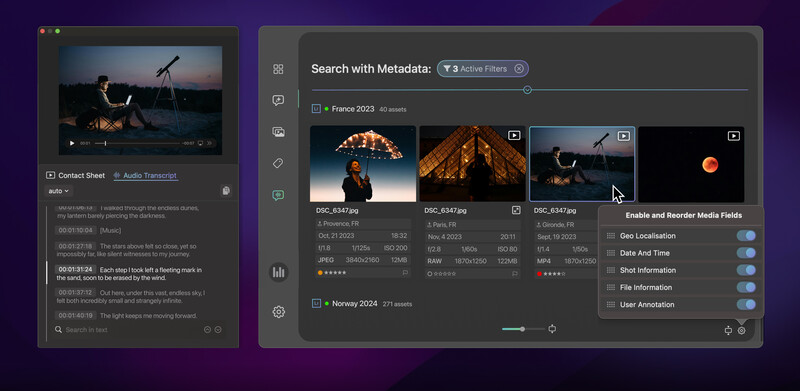800x391 pixels.
Task: Grab the Geo Localisation reorder handle
Action: coord(611,236)
